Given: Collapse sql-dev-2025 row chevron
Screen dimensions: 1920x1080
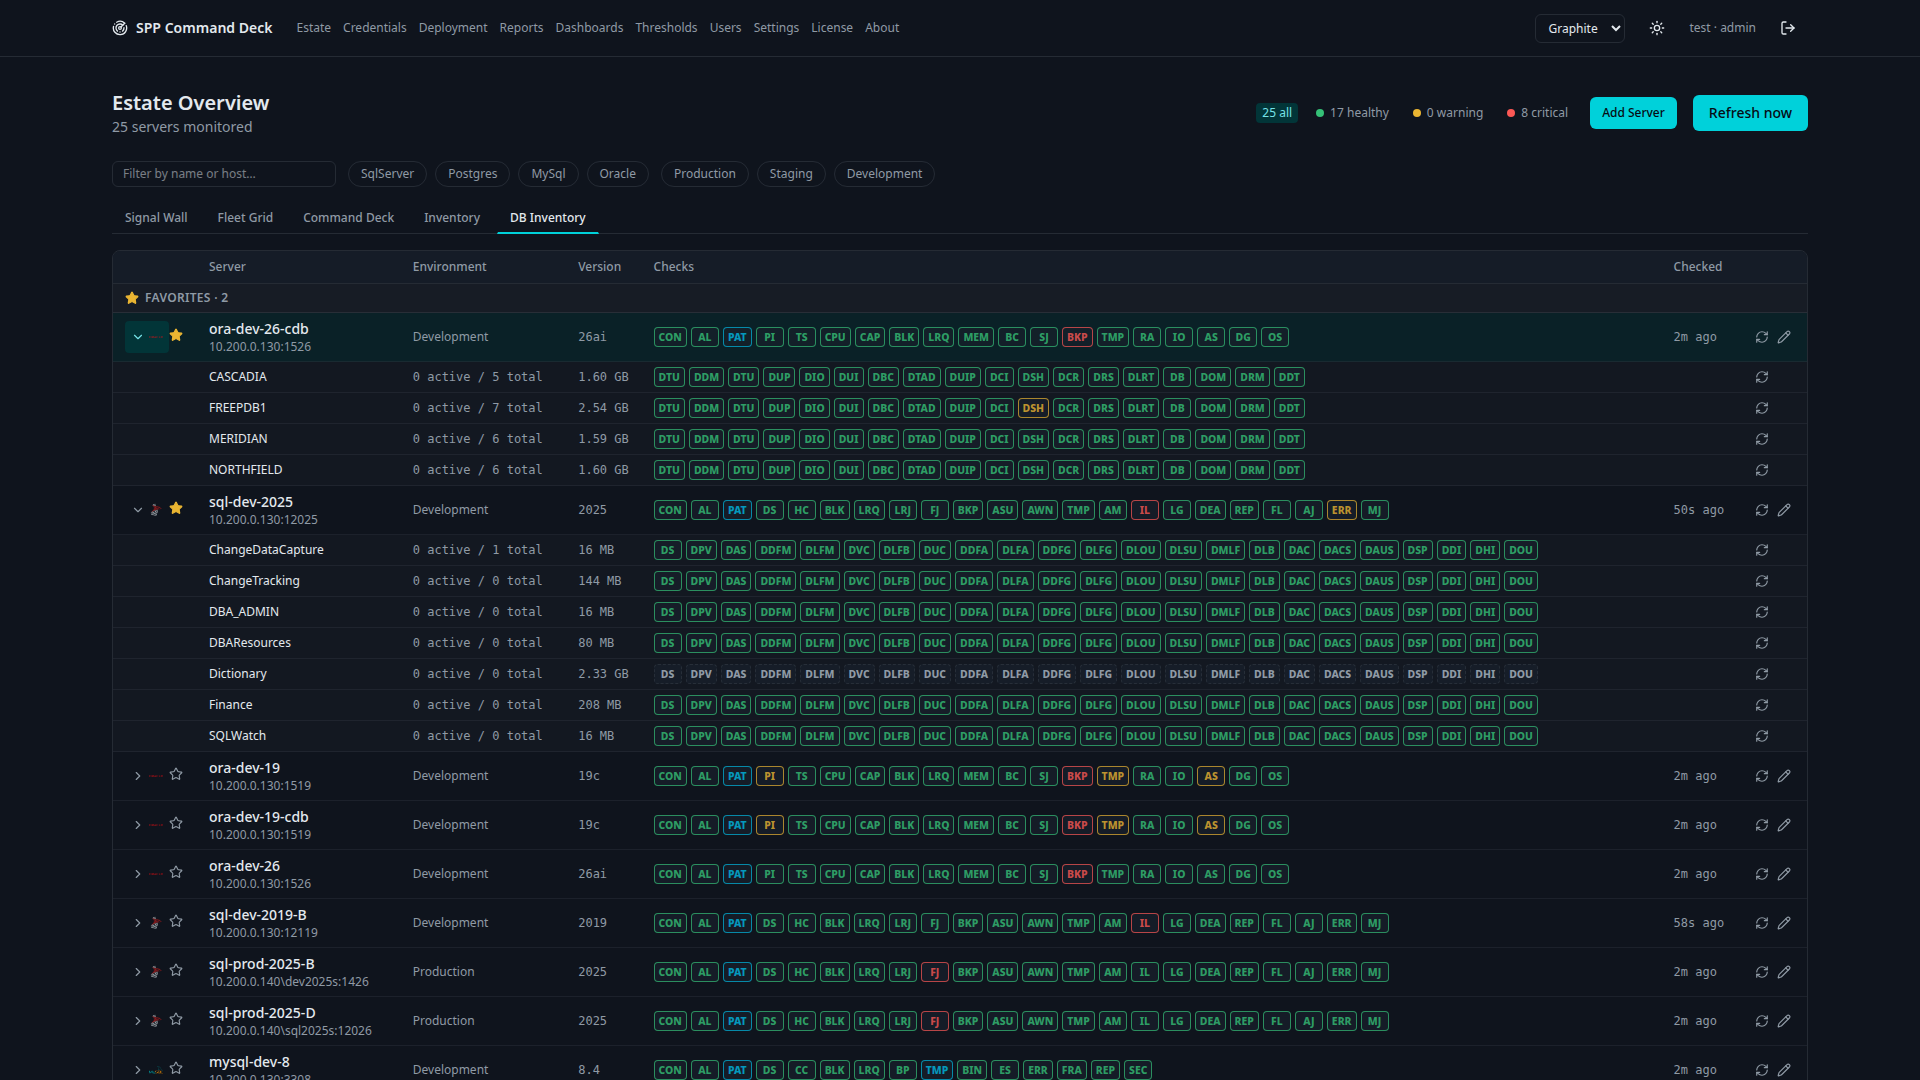Looking at the screenshot, I should tap(138, 510).
